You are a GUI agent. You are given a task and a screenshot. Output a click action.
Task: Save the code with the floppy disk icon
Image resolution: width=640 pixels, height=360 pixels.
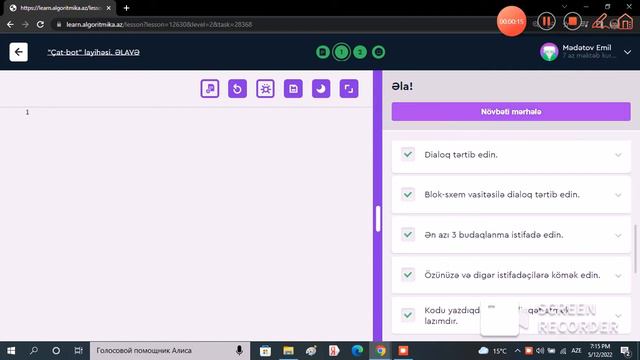coord(293,89)
